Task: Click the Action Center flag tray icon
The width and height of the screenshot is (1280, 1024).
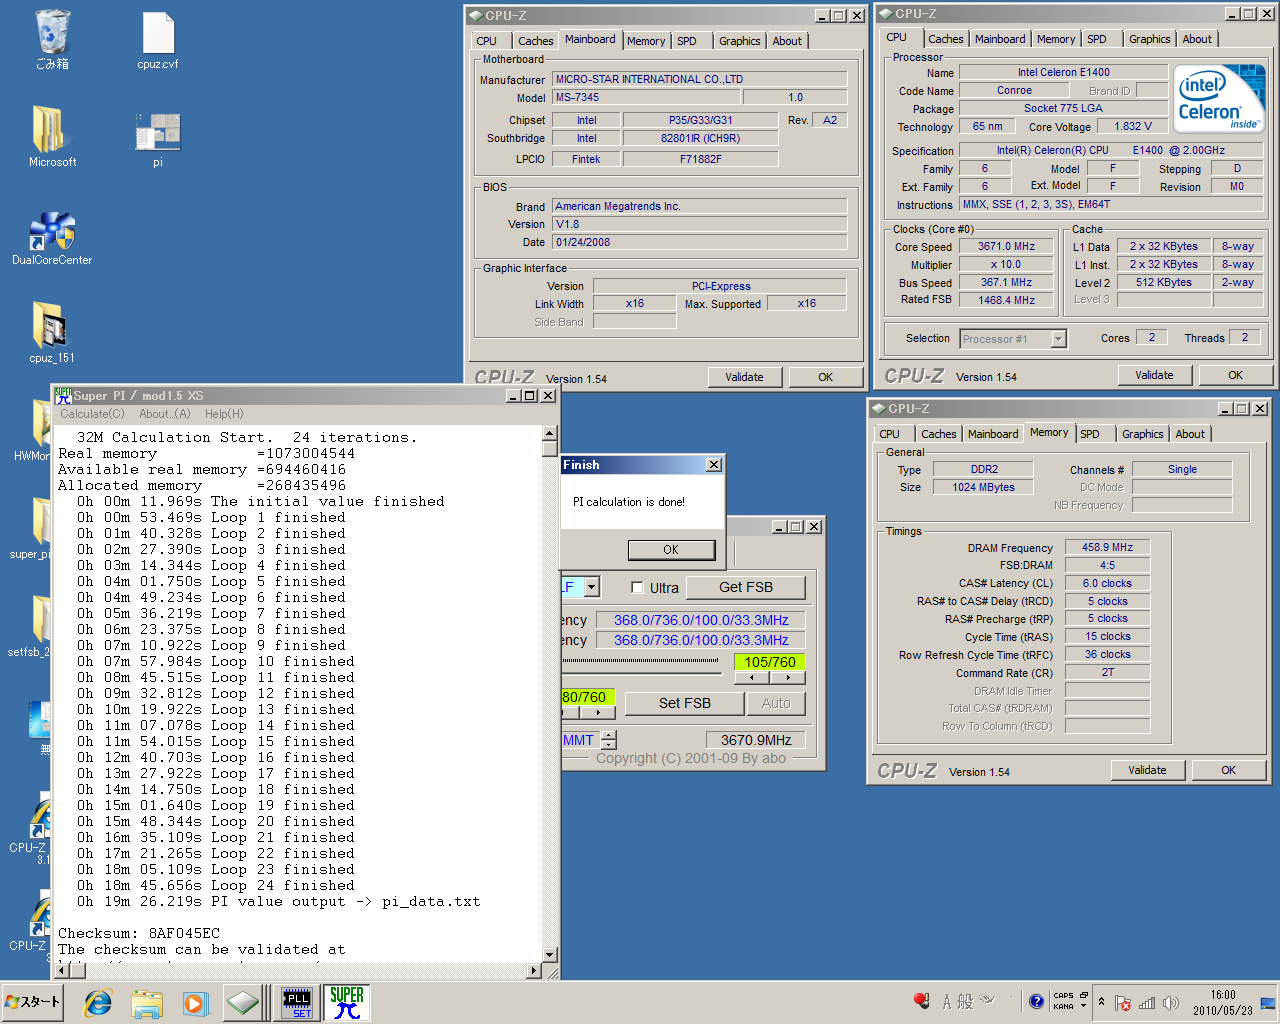Action: coord(1123,1003)
